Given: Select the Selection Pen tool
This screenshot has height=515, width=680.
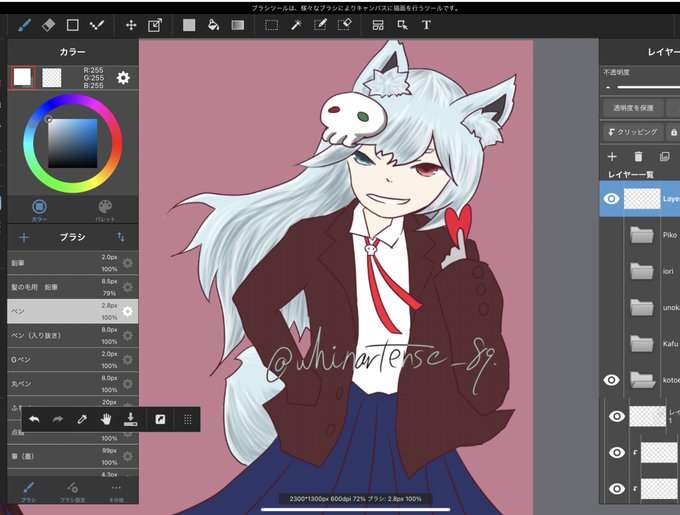Looking at the screenshot, I should click(x=320, y=25).
